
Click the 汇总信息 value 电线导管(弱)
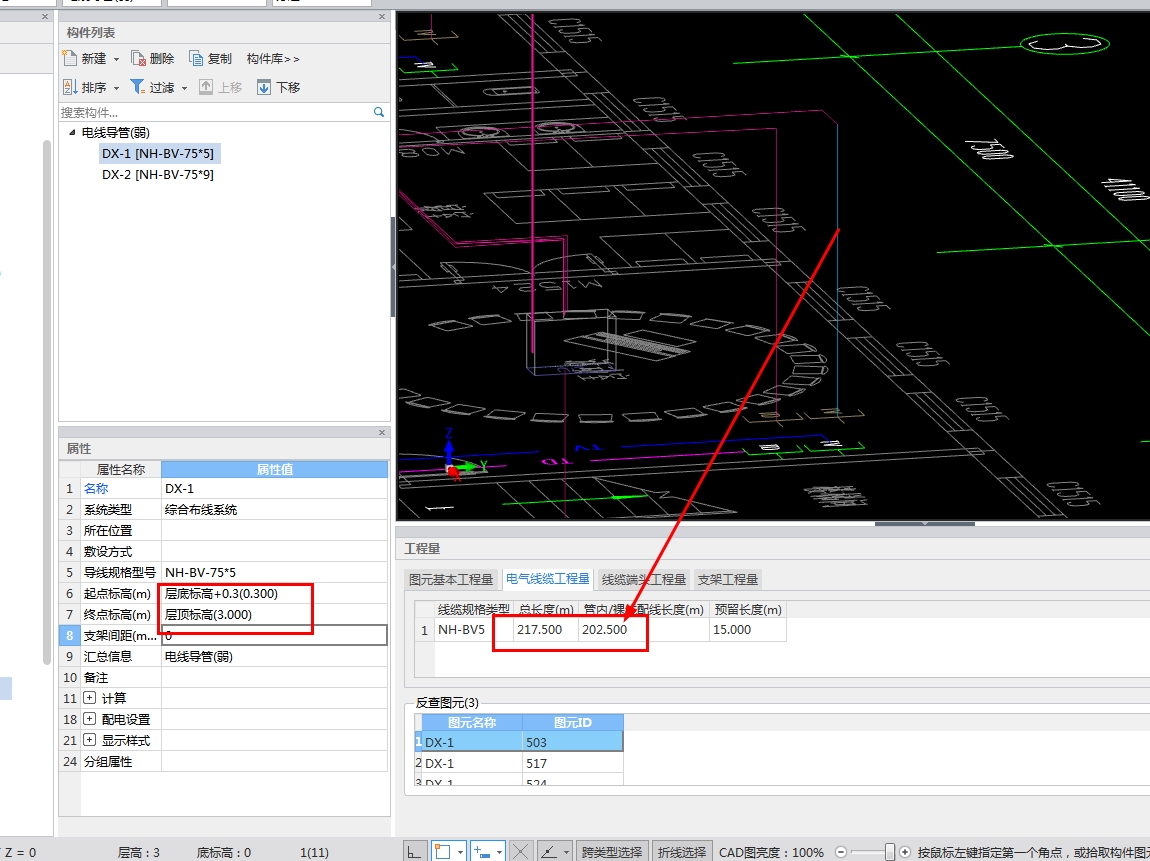tap(274, 656)
